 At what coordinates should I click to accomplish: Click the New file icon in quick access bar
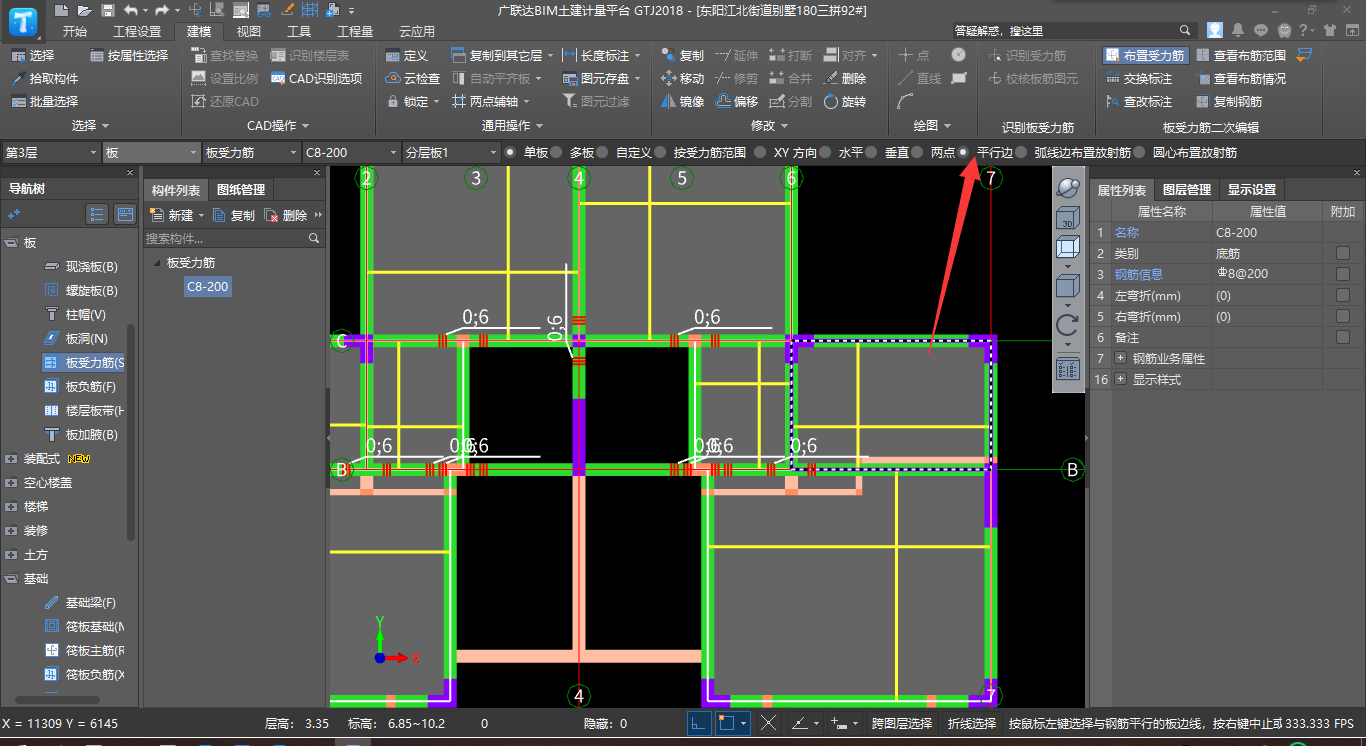[x=62, y=10]
